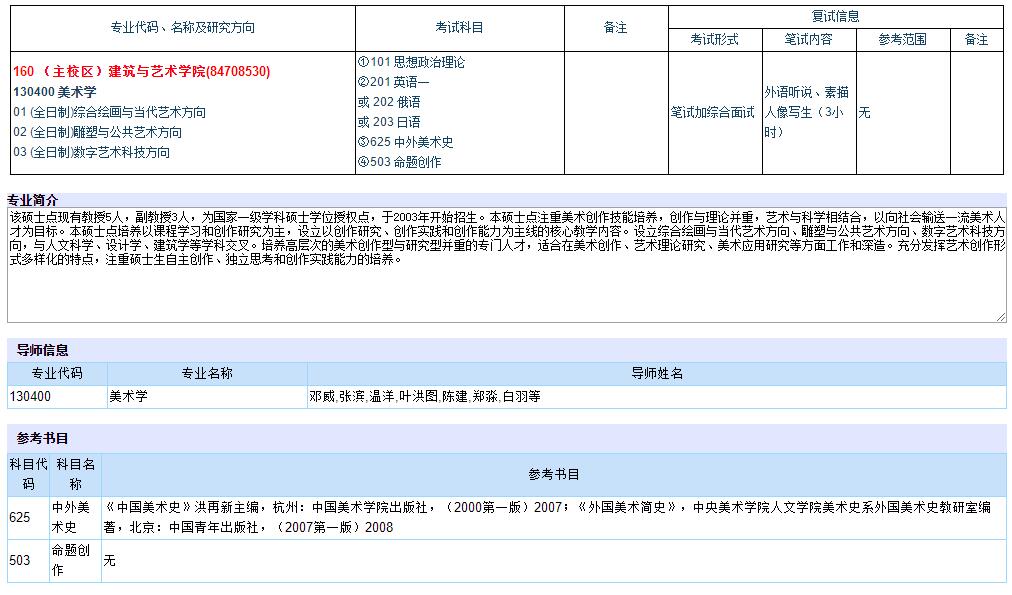Click the 参考书目 section header
Screen dimensions: 1012x595
pos(43,438)
